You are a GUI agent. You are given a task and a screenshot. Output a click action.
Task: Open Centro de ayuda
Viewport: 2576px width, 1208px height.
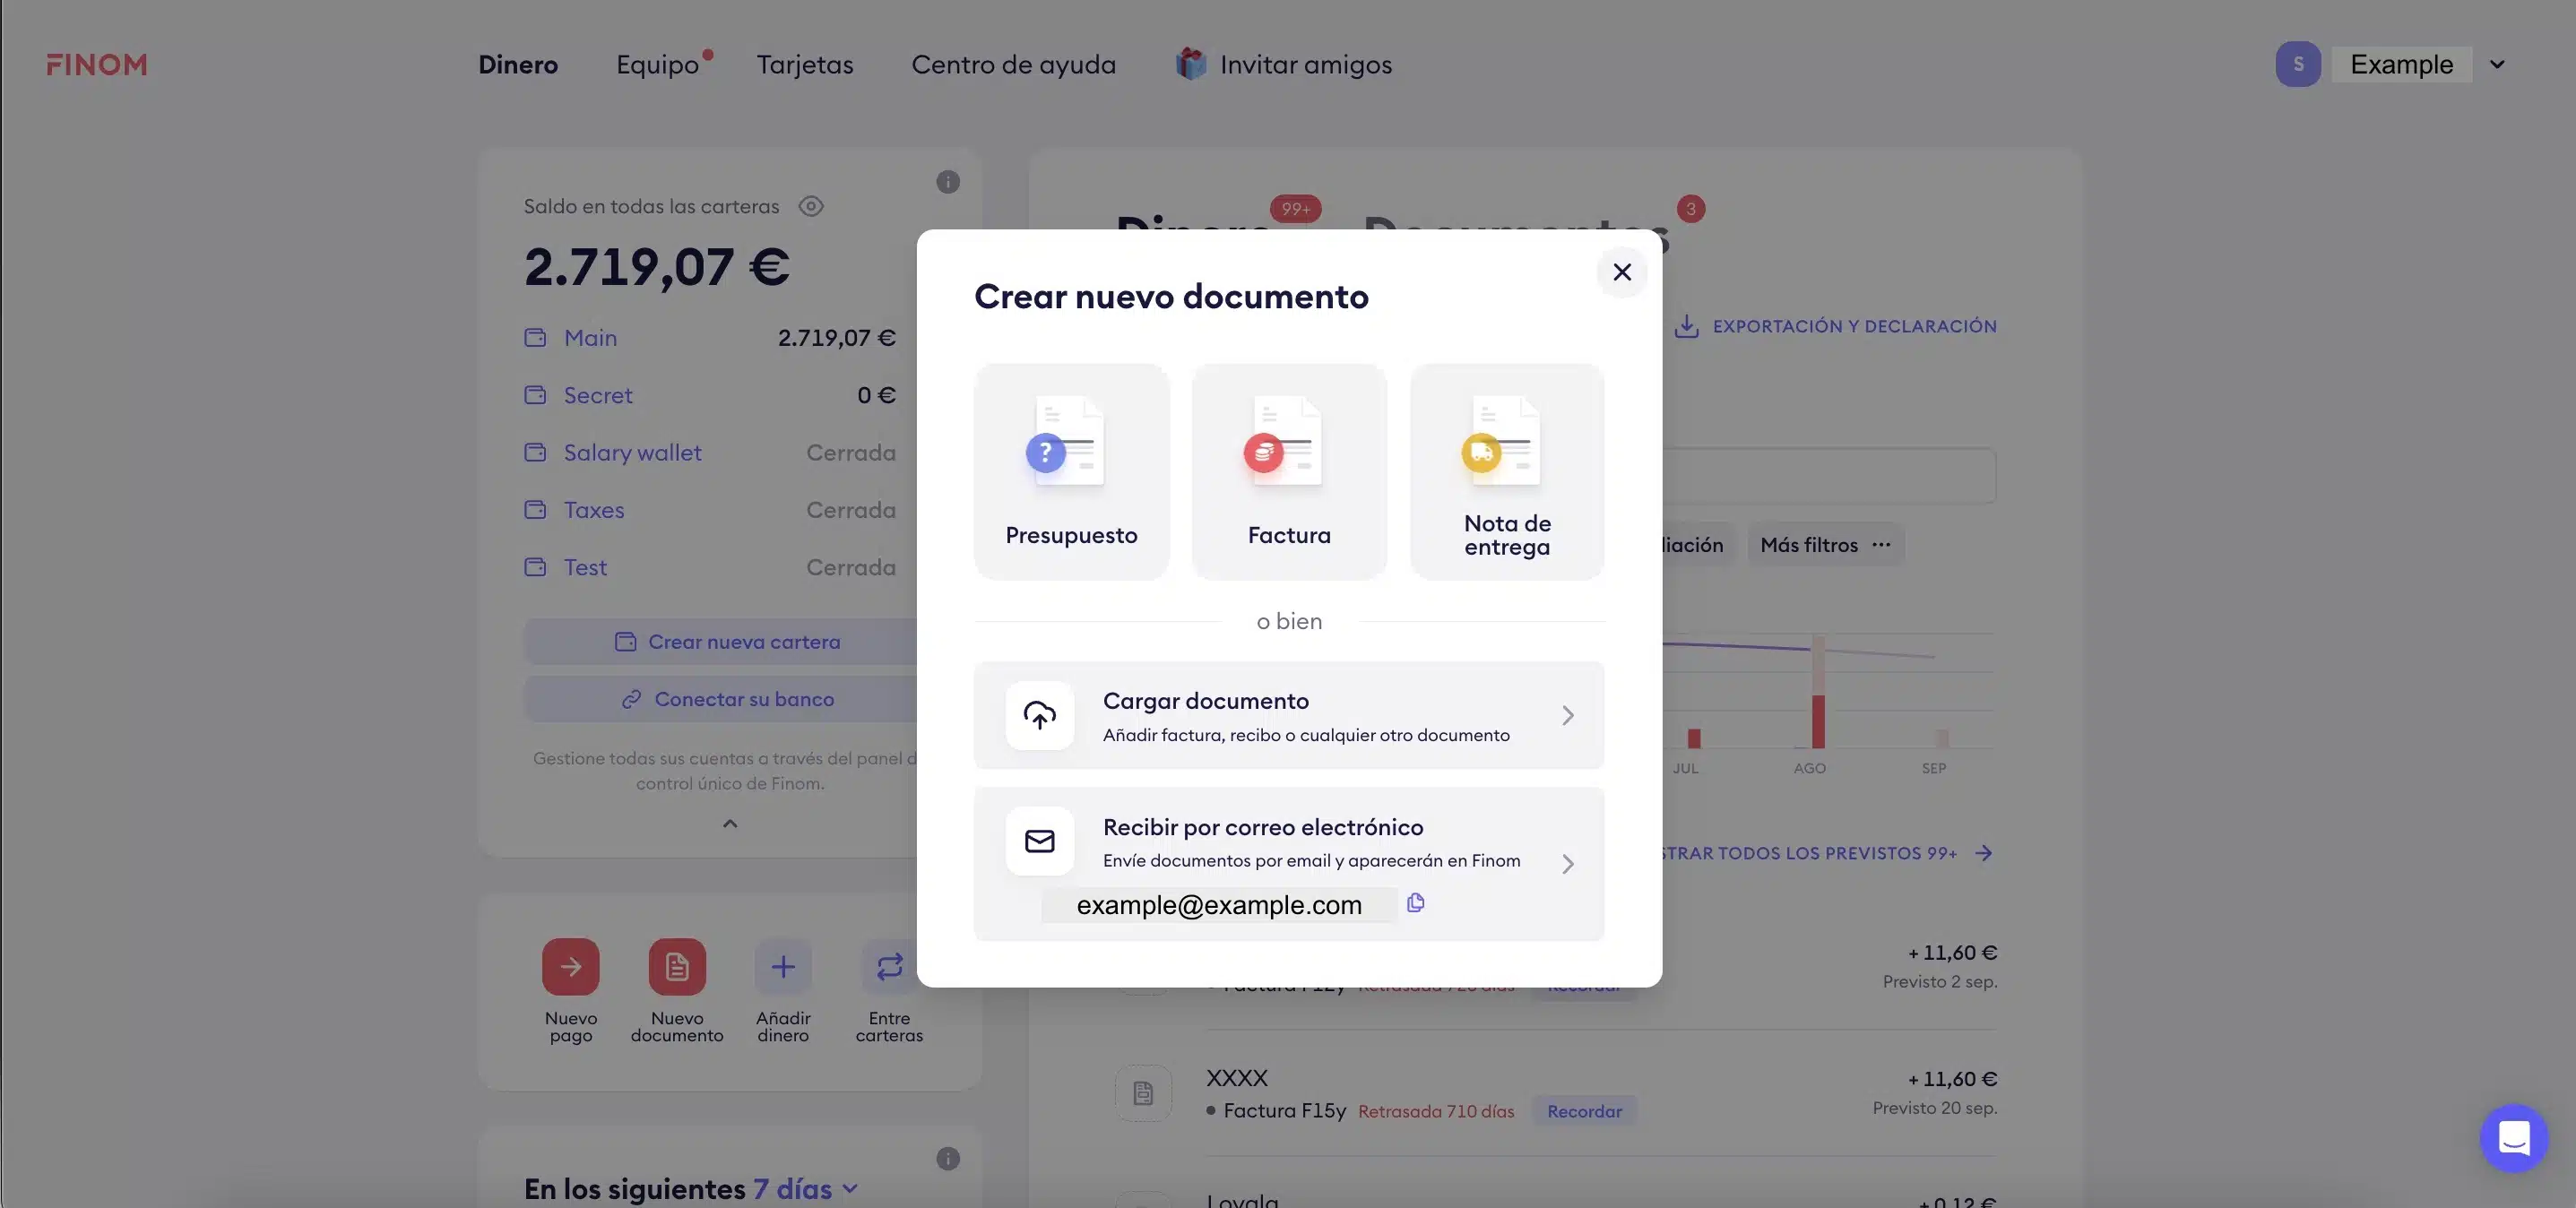[1013, 64]
